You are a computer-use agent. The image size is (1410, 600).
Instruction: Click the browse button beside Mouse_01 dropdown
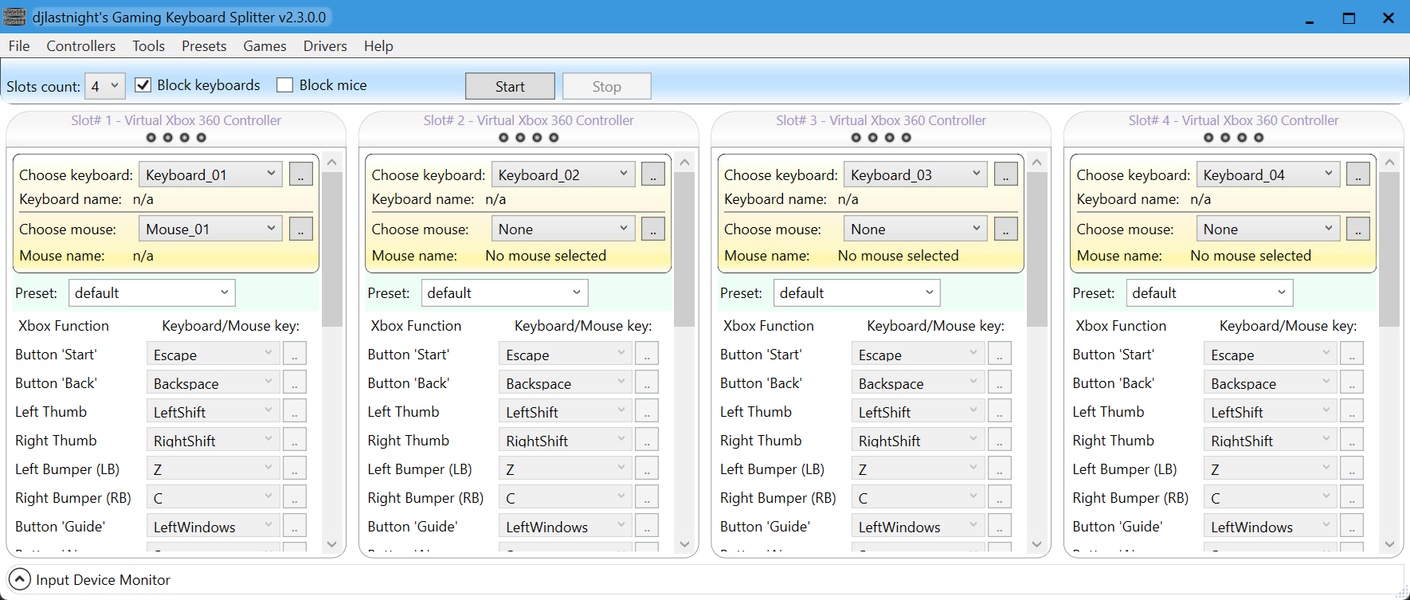pyautogui.click(x=301, y=229)
